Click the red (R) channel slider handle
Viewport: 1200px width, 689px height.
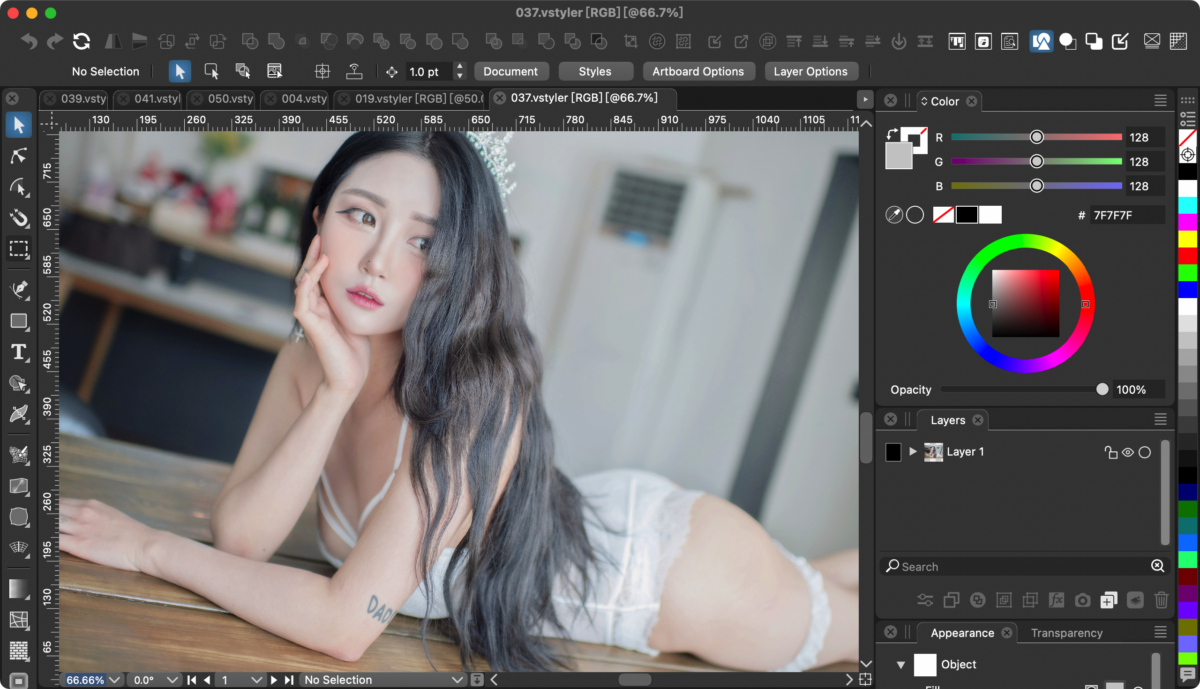pyautogui.click(x=1037, y=137)
